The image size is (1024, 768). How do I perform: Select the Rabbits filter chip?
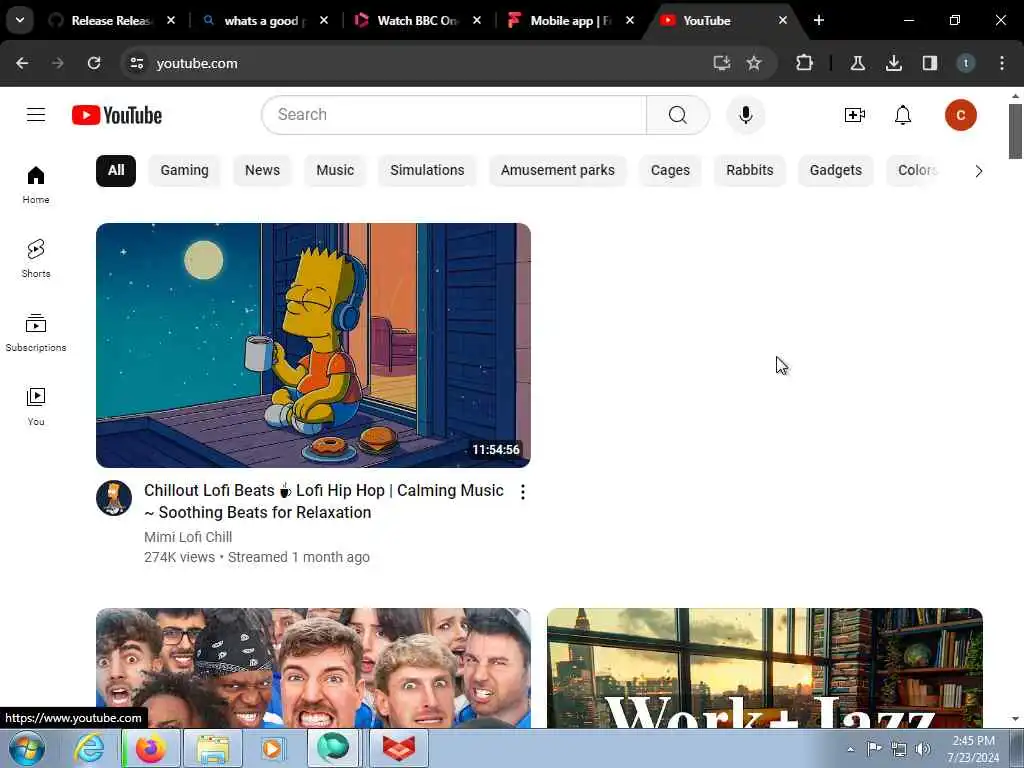750,170
